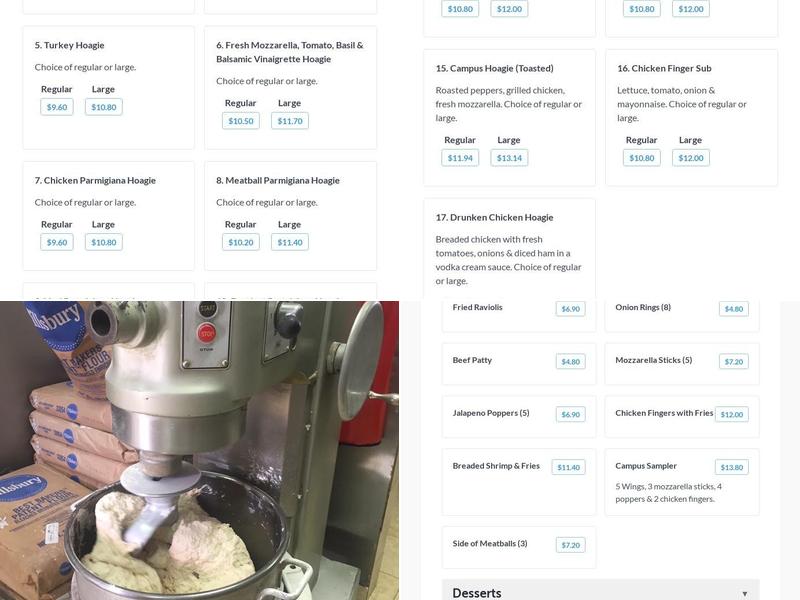
Task: Expand the Desserts section arrow
Action: (744, 594)
